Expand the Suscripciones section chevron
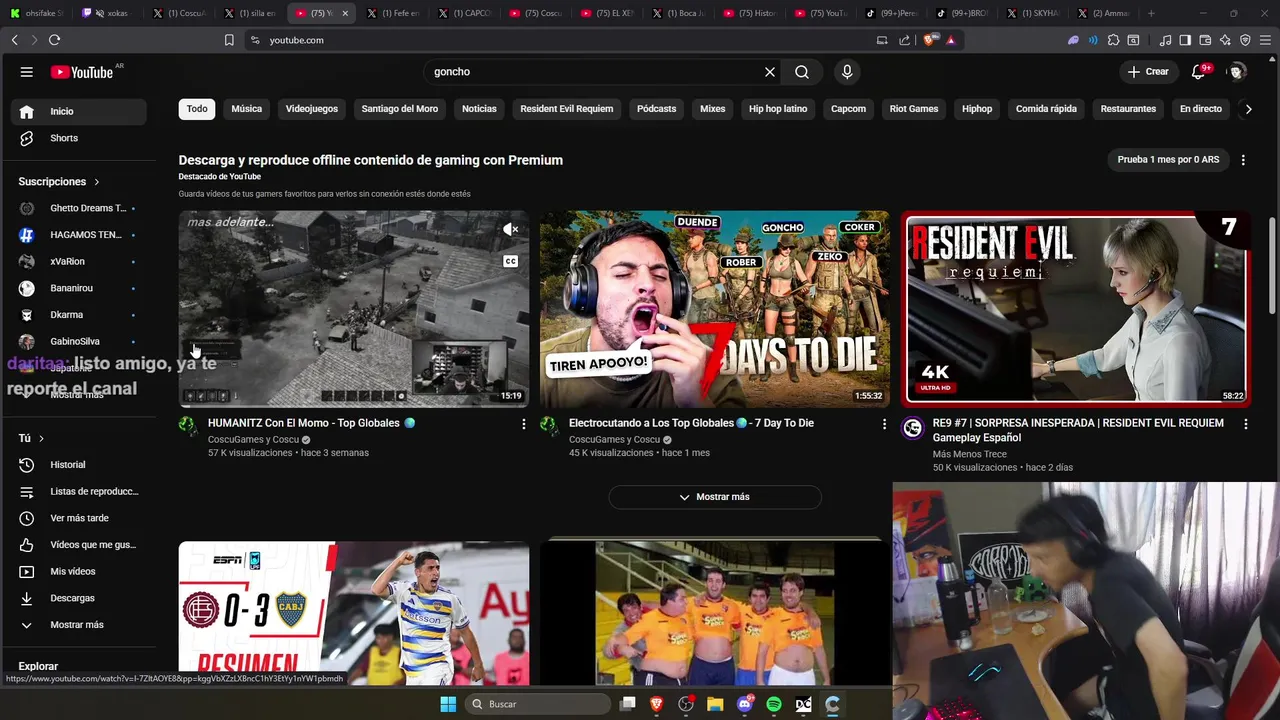The width and height of the screenshot is (1280, 720). pos(97,182)
